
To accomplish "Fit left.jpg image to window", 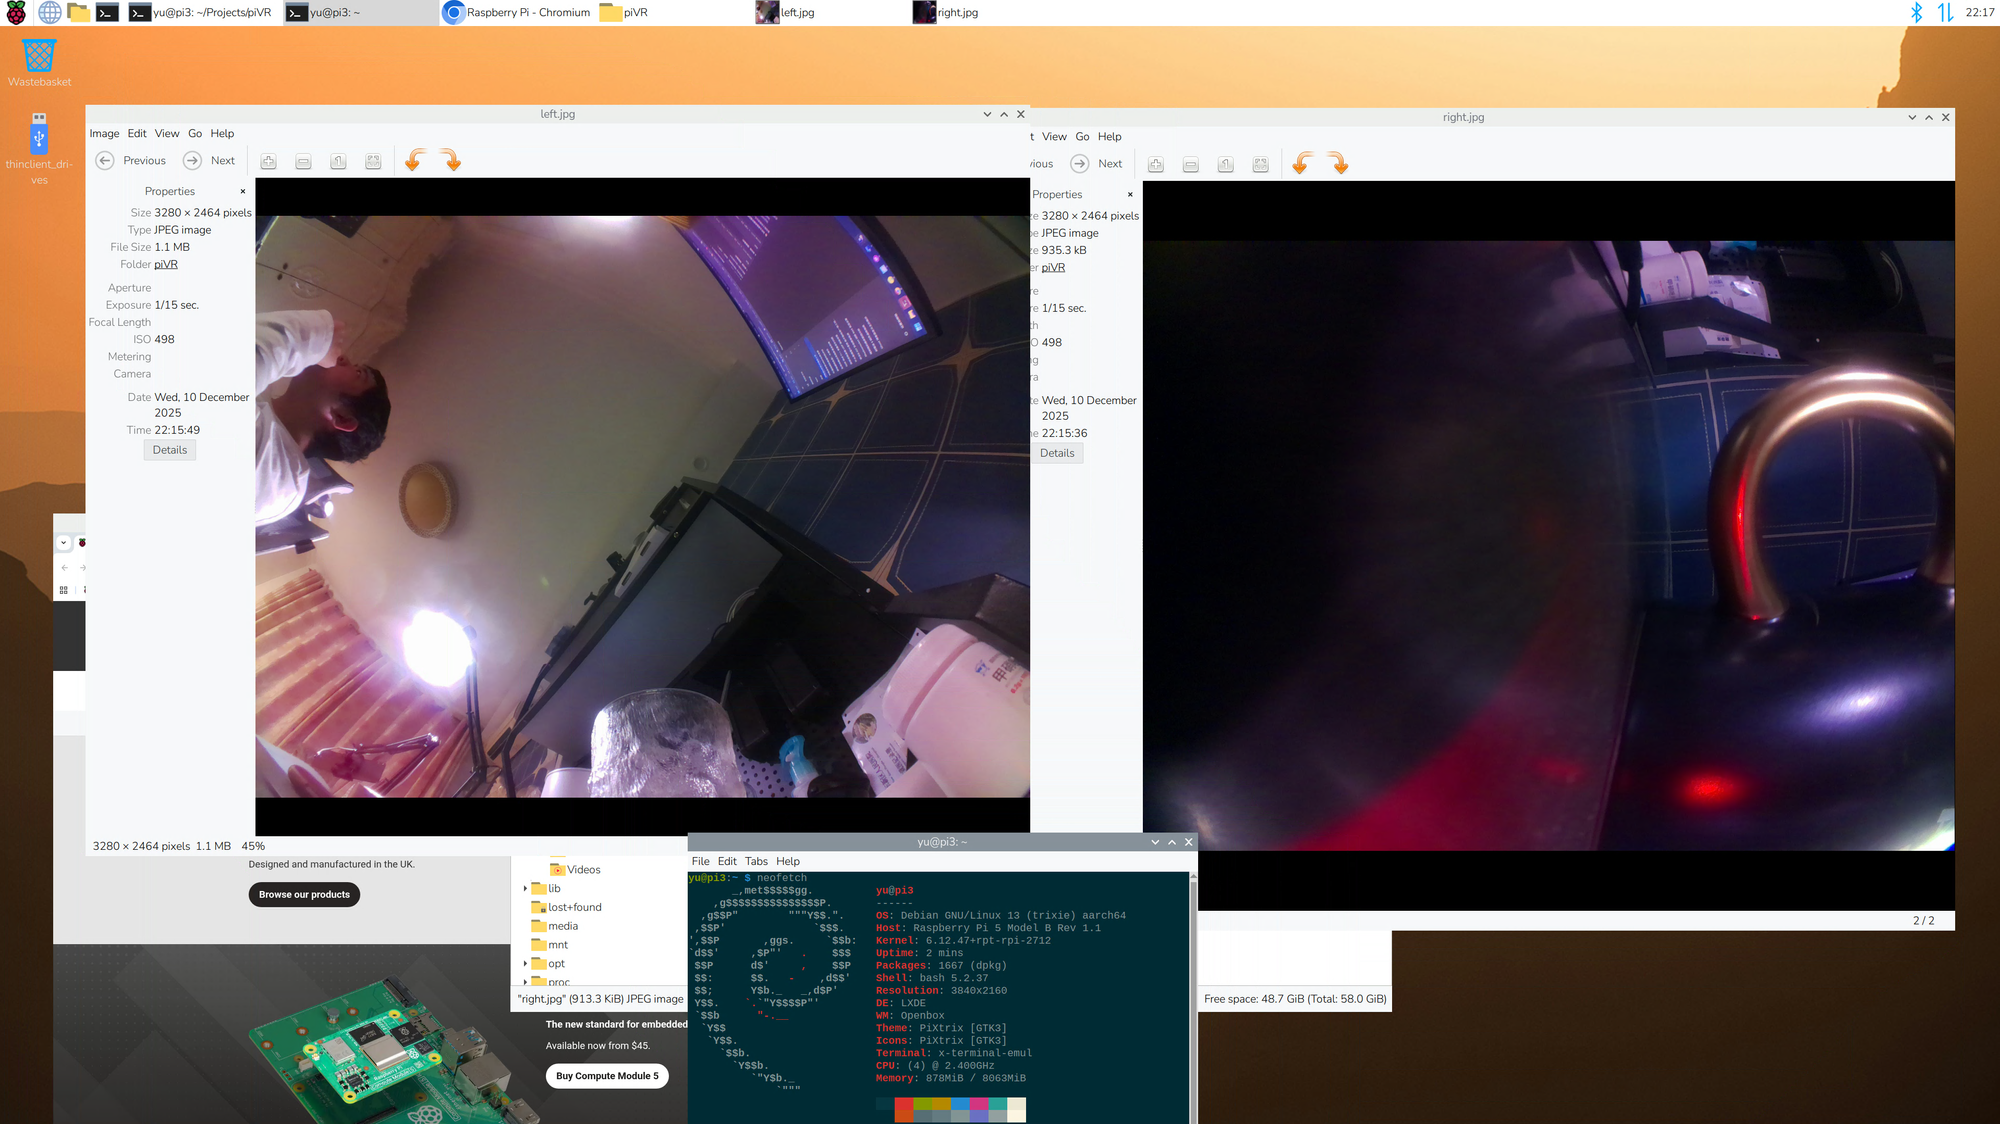I will 373,161.
